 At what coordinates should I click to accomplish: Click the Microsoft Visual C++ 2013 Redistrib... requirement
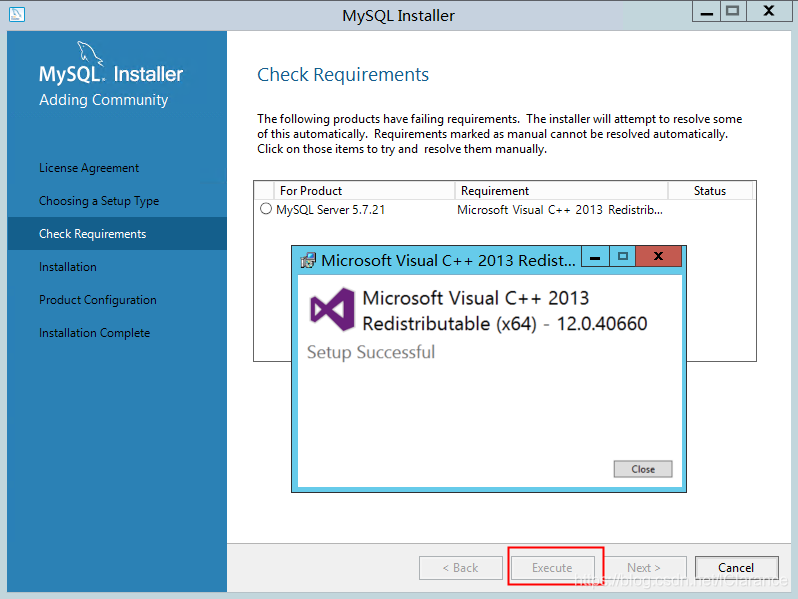(x=560, y=210)
